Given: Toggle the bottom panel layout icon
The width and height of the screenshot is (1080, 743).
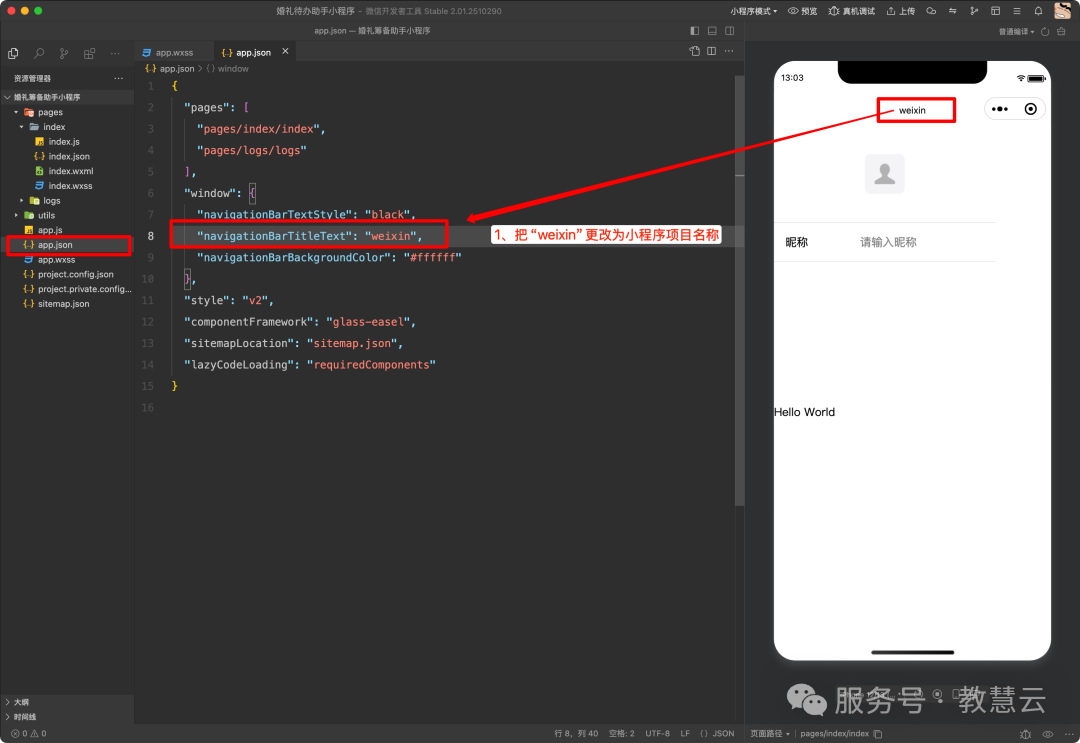Looking at the screenshot, I should tap(712, 31).
